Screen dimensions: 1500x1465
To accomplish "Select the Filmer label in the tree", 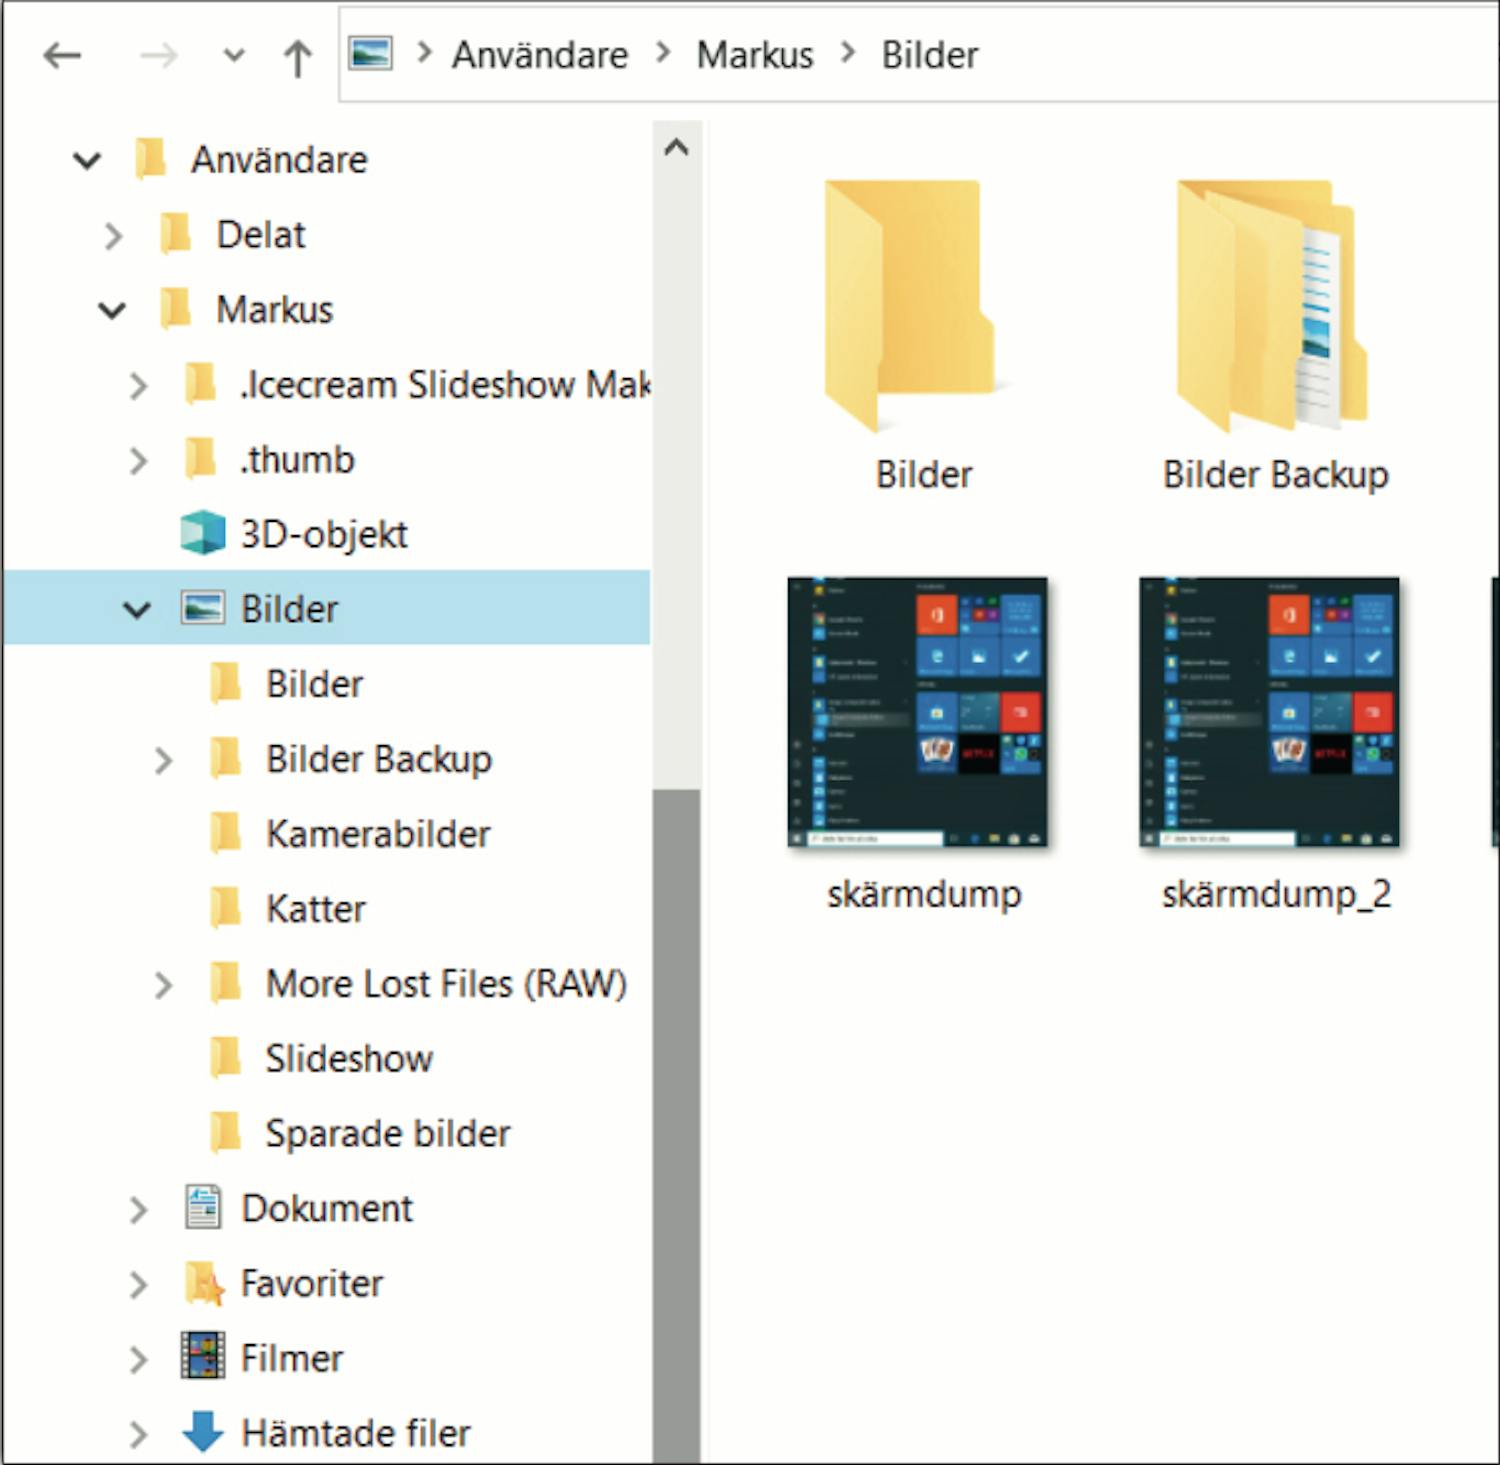I will point(292,1358).
